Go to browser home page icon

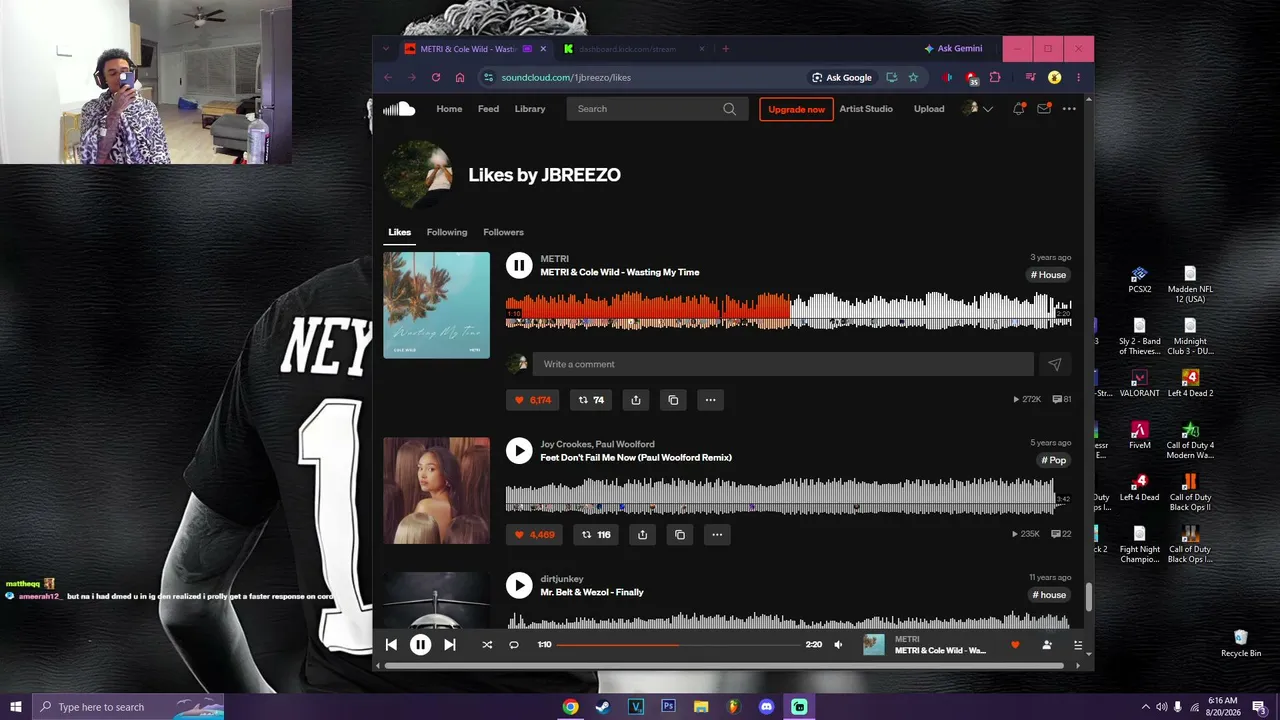pyautogui.click(x=460, y=77)
